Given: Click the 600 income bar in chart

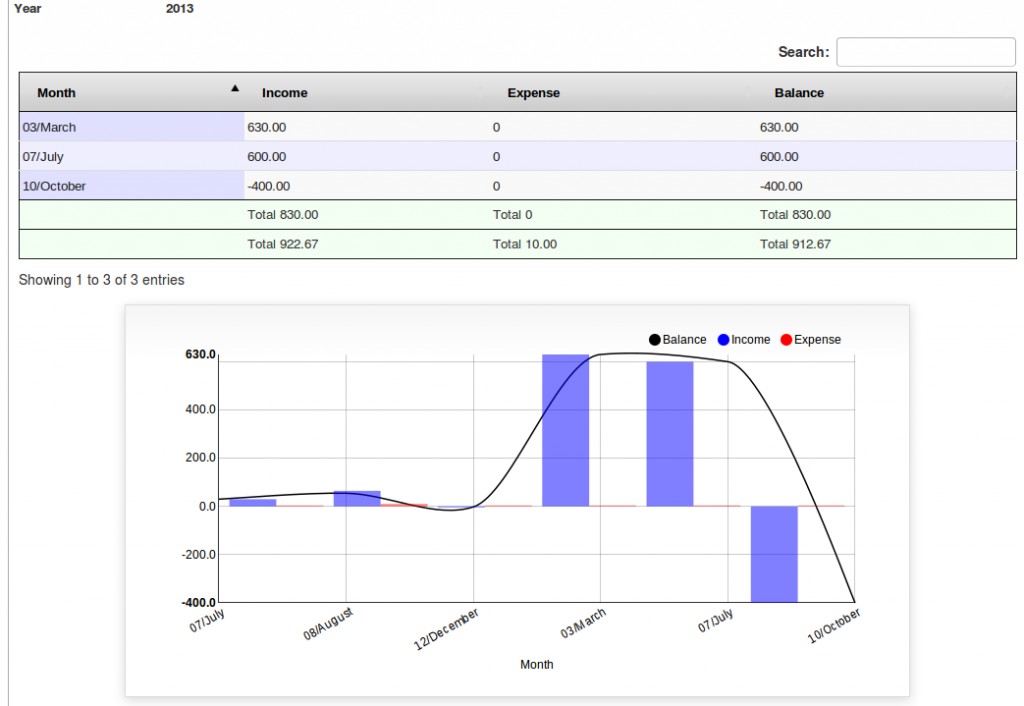Looking at the screenshot, I should 670,434.
